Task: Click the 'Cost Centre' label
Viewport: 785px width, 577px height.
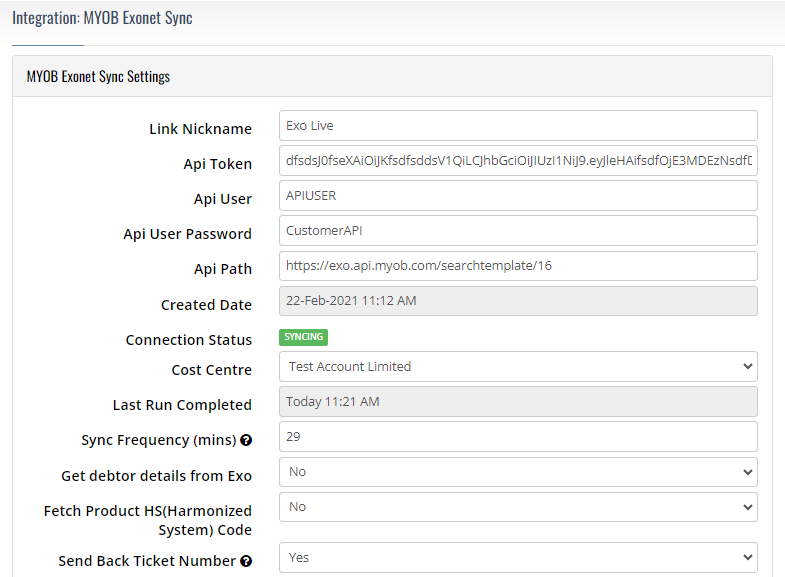Action: click(x=211, y=370)
